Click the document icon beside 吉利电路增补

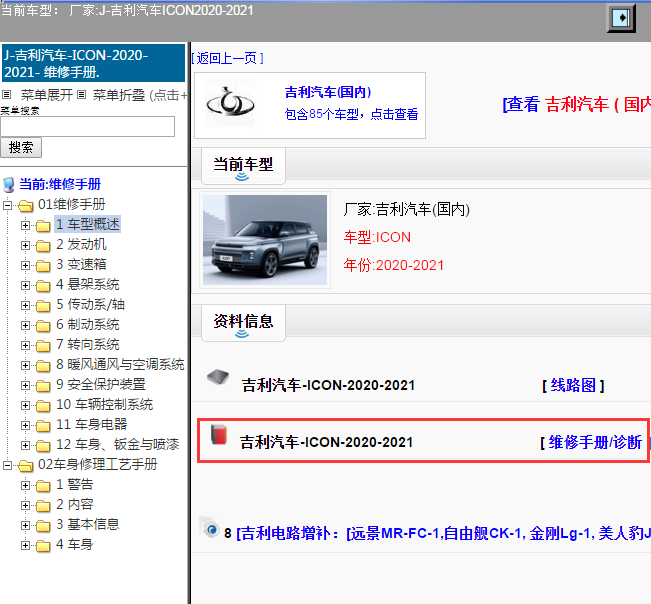coord(209,527)
